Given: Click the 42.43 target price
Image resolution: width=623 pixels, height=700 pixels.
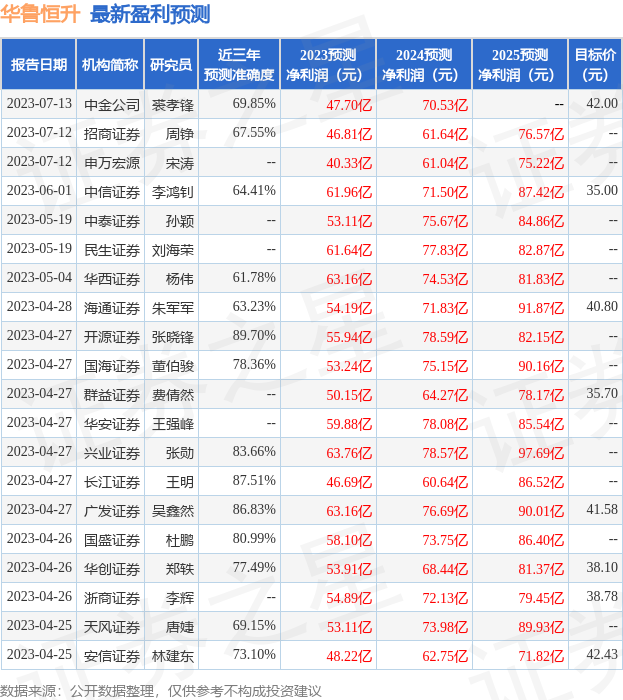Looking at the screenshot, I should (602, 655).
